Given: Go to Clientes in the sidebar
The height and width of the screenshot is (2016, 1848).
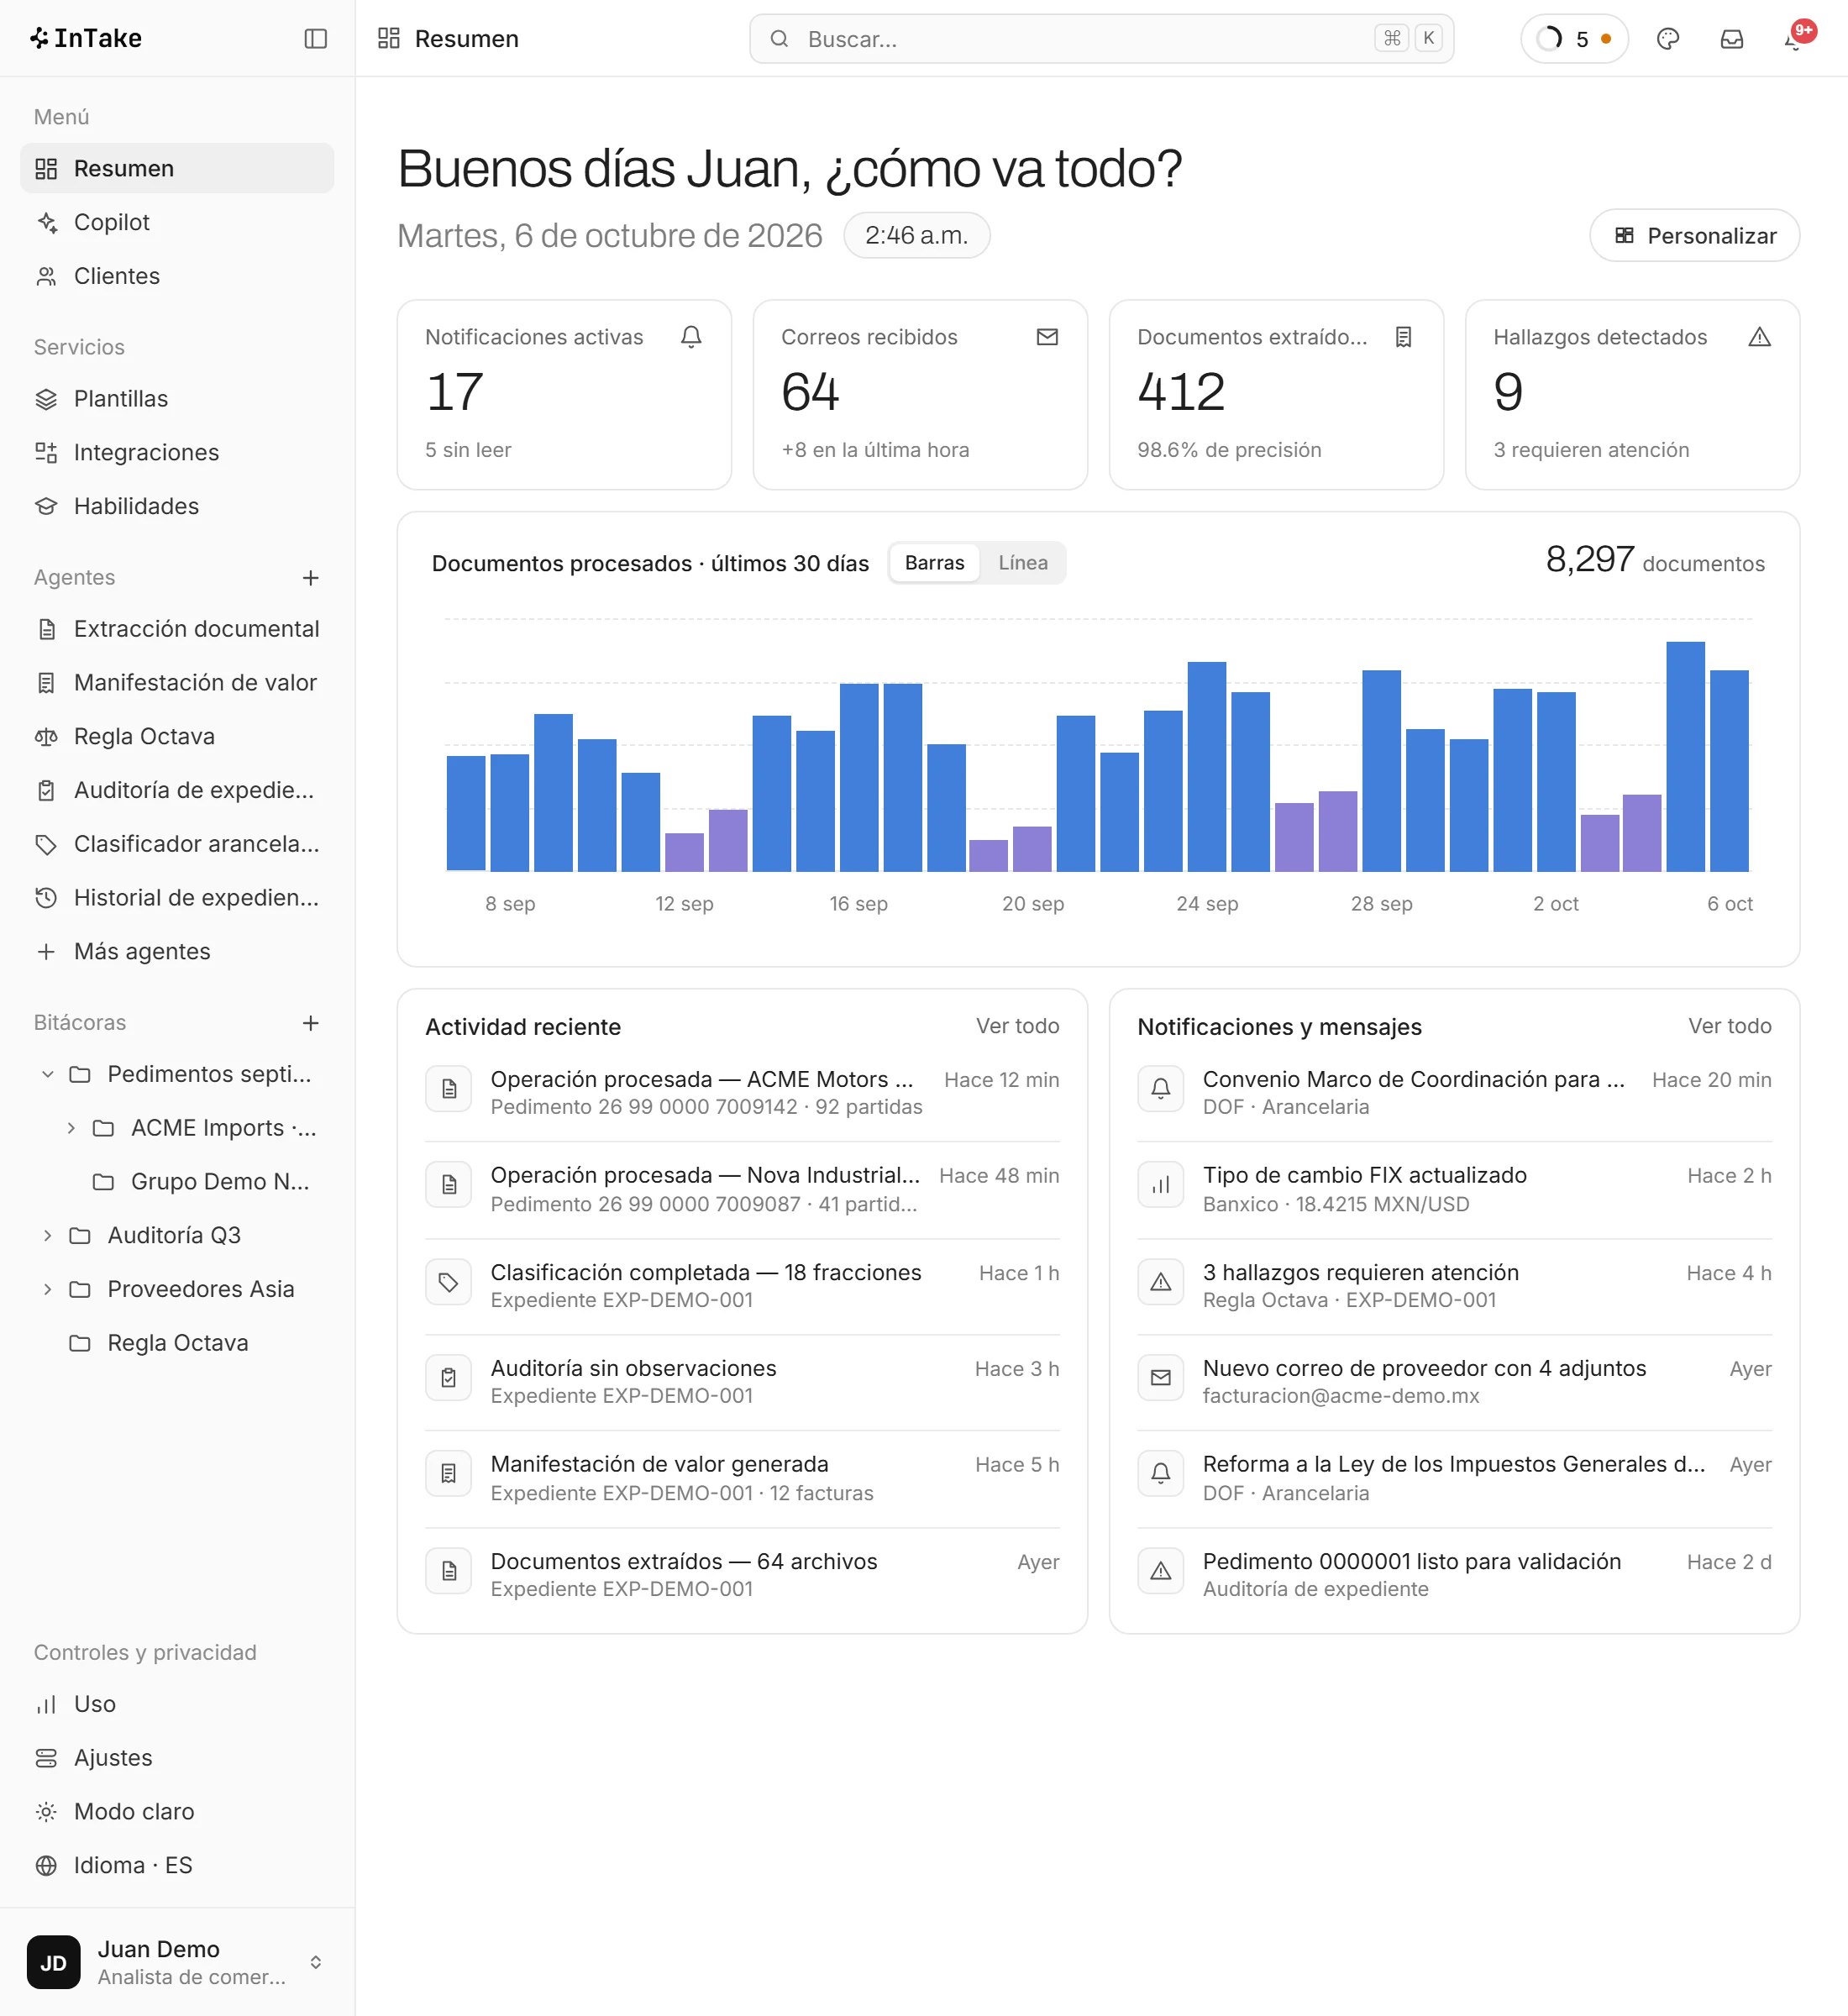Looking at the screenshot, I should coord(177,276).
